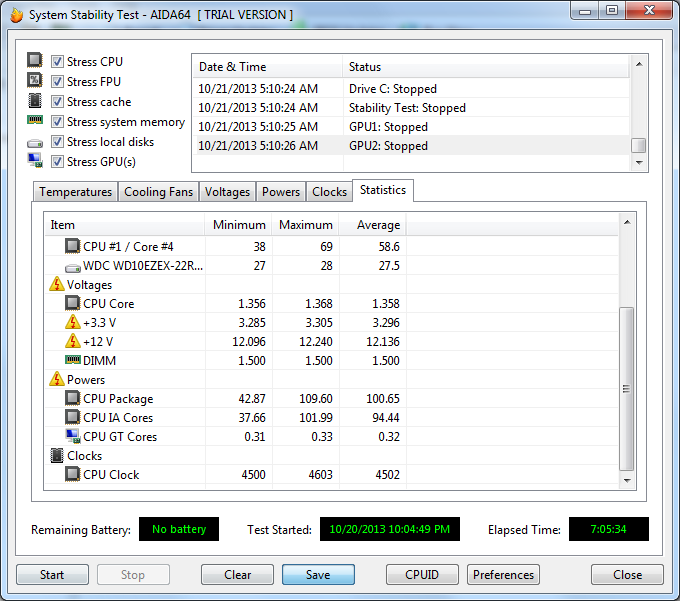This screenshot has height=601, width=680.
Task: Click the chip icon of CPU Package row
Action: coord(72,398)
